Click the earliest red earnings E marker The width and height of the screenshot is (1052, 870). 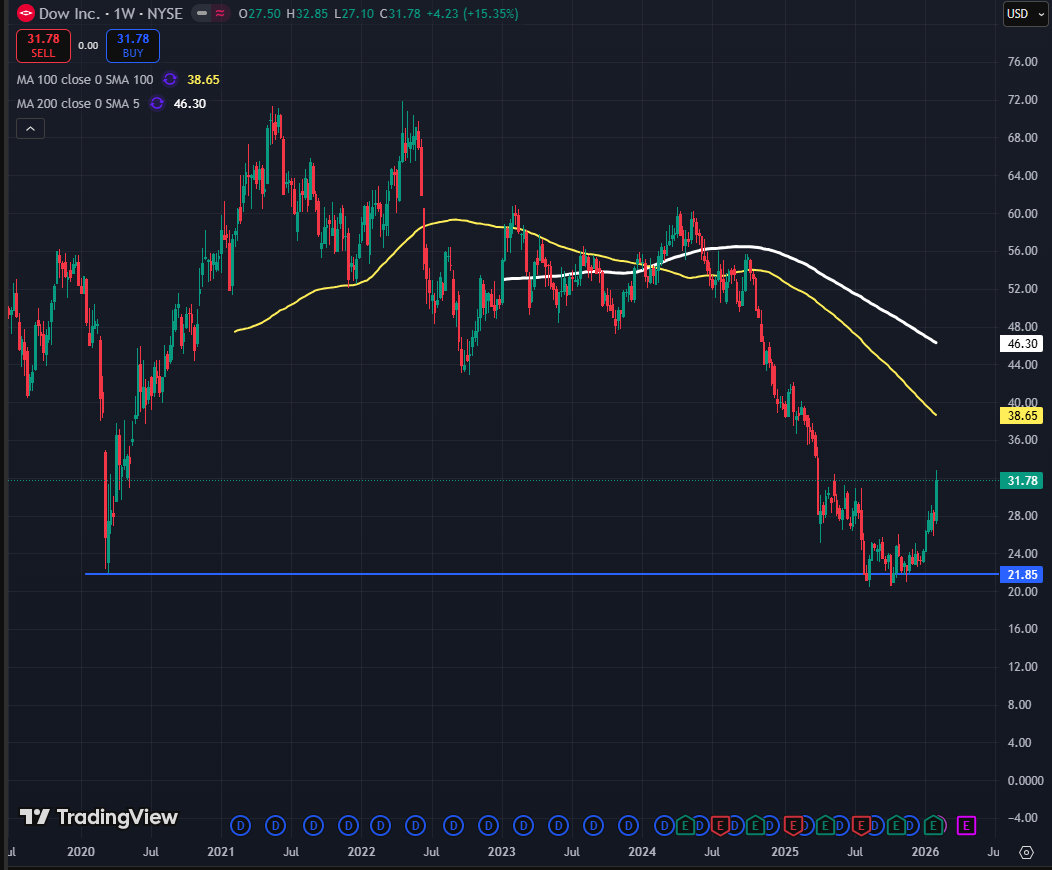720,825
